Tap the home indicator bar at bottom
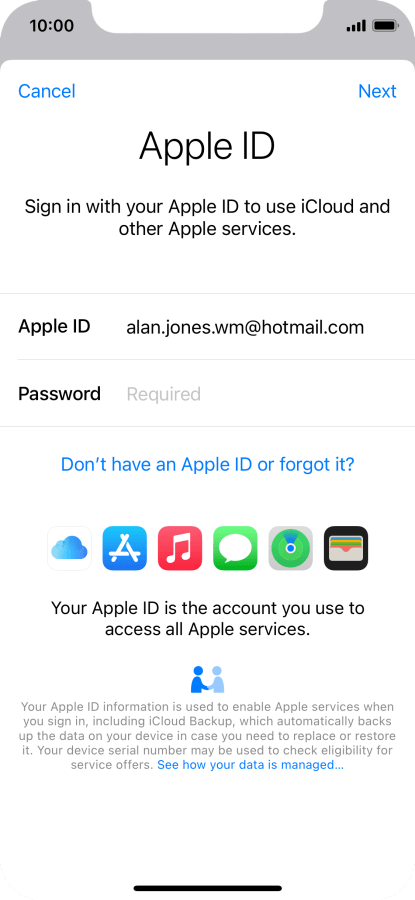This screenshot has height=900, width=415. click(208, 889)
